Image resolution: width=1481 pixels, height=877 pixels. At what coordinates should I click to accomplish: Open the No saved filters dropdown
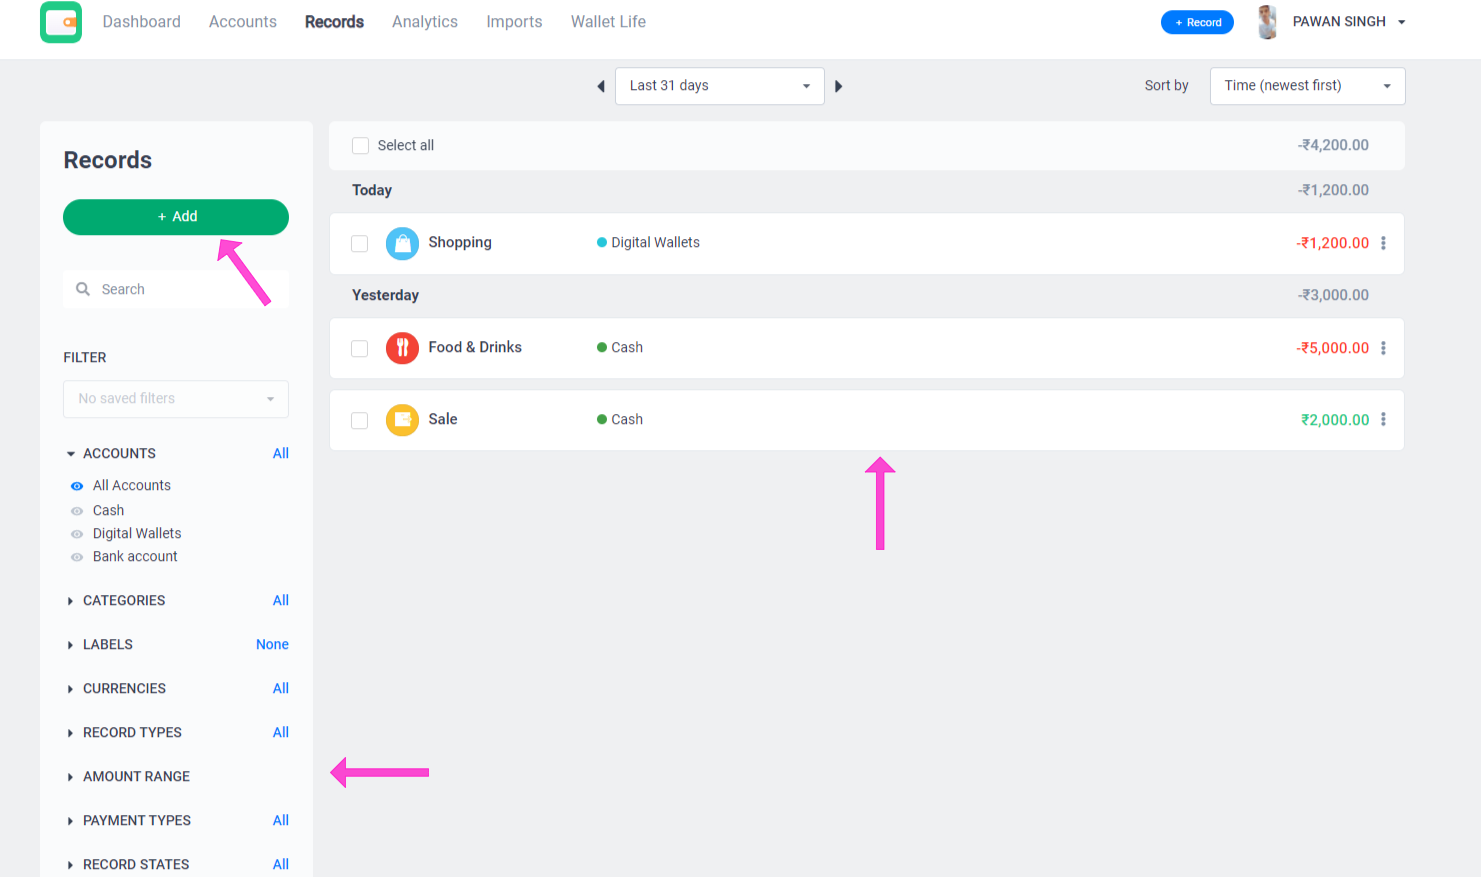176,399
